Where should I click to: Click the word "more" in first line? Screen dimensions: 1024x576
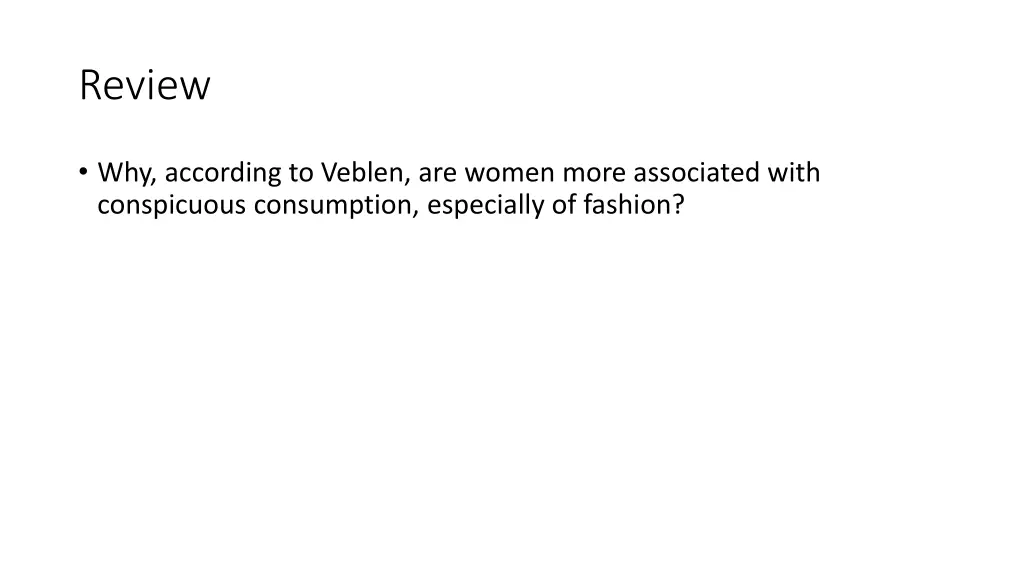tap(593, 173)
